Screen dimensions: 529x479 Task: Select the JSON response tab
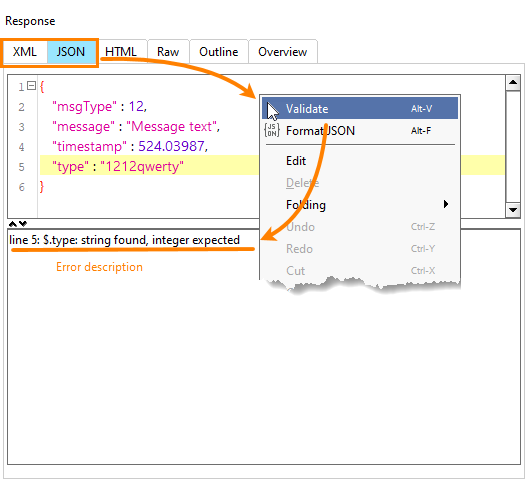(71, 52)
